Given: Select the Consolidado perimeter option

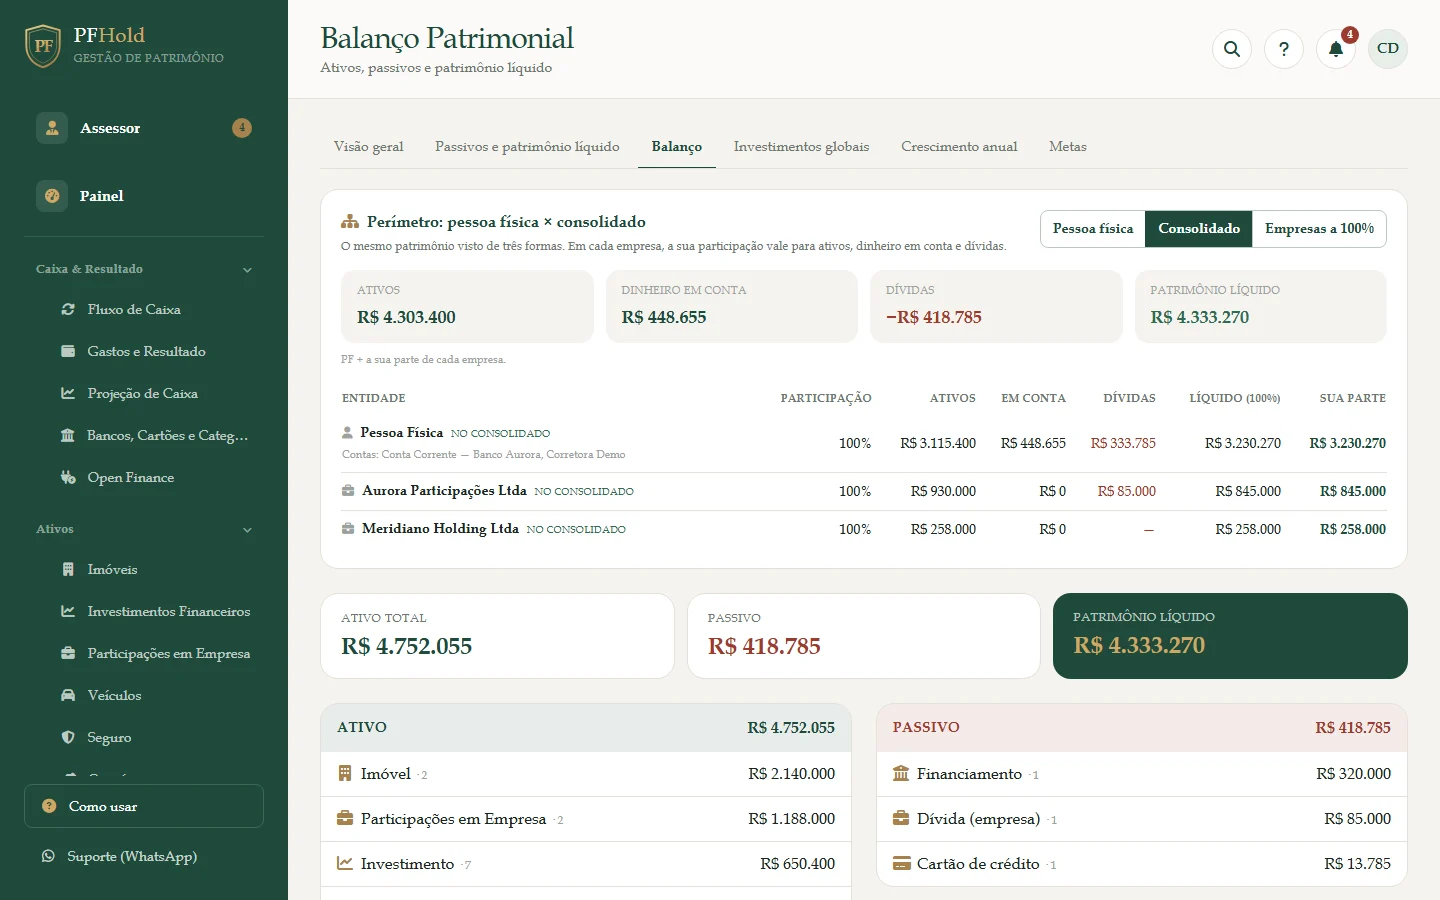Looking at the screenshot, I should click(1199, 229).
